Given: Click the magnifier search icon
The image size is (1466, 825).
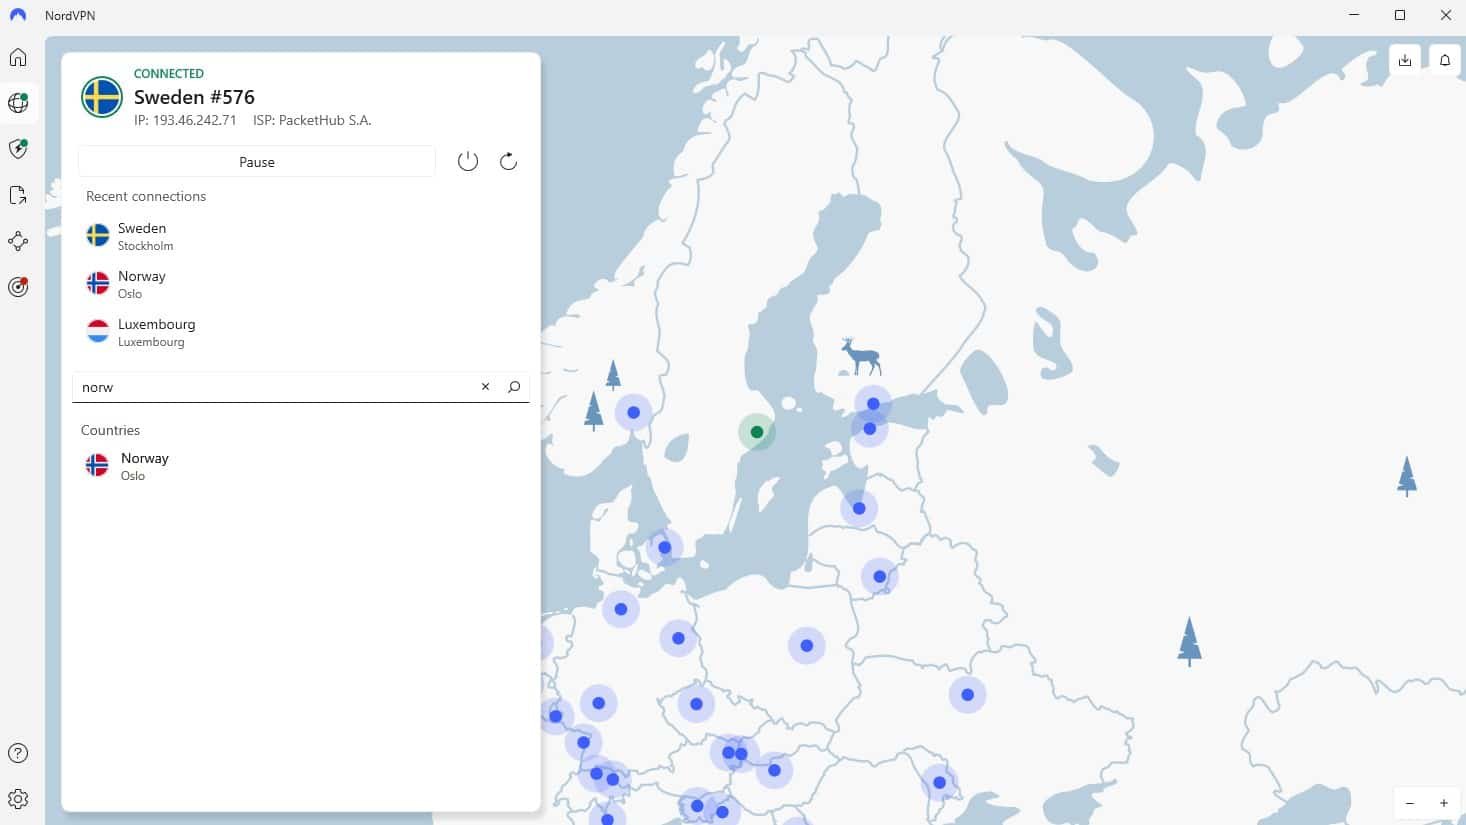Looking at the screenshot, I should point(514,387).
